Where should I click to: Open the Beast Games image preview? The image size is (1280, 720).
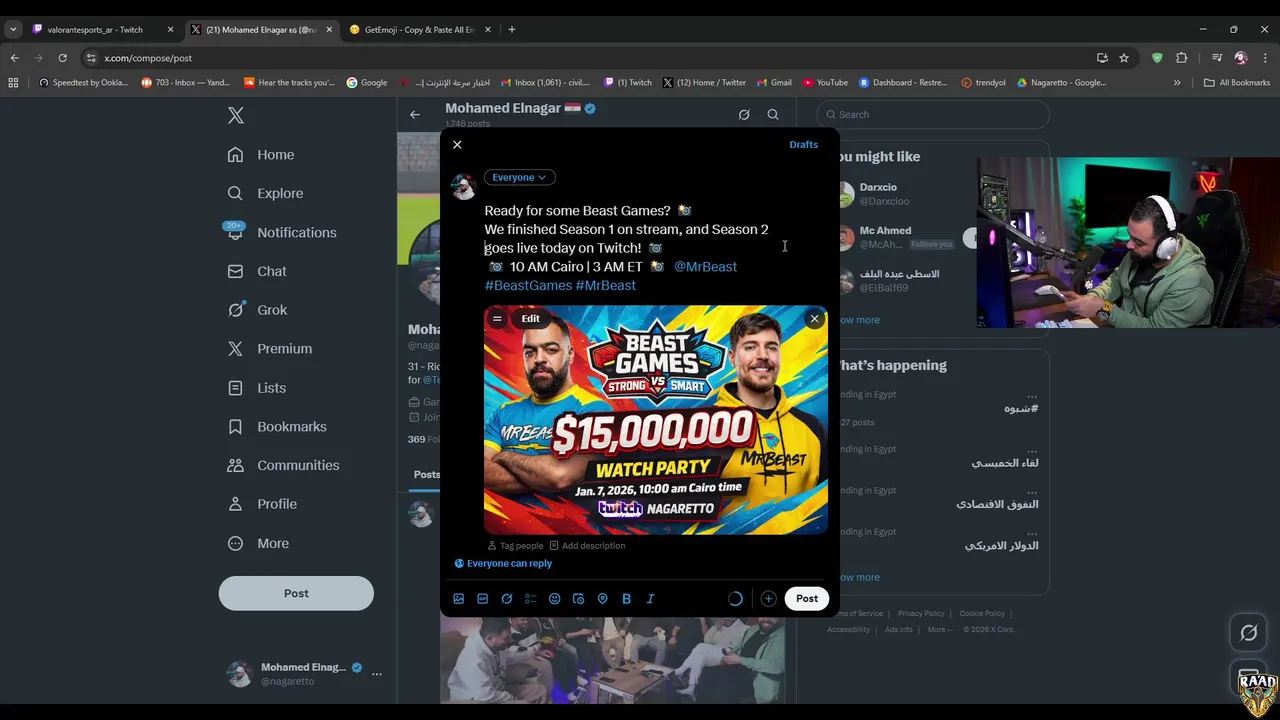656,420
